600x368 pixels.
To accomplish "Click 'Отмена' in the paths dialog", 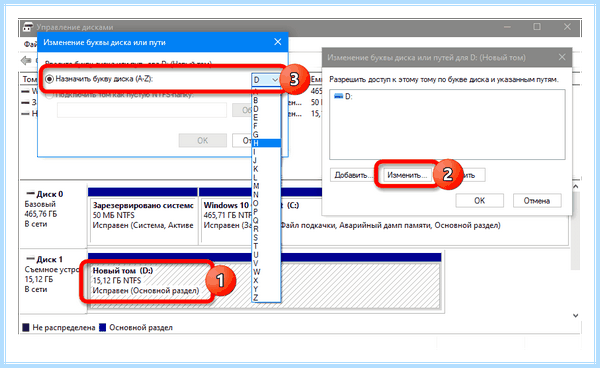I will coord(537,200).
